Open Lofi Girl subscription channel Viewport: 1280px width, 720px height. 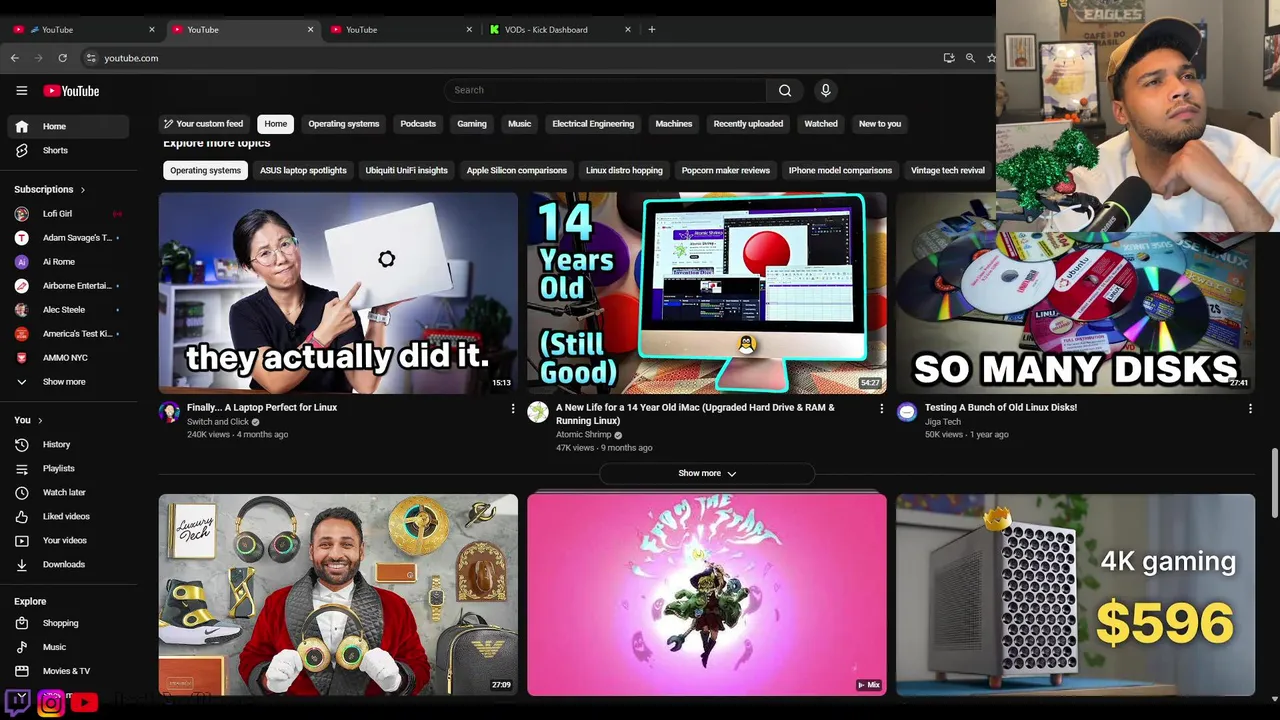pyautogui.click(x=68, y=213)
